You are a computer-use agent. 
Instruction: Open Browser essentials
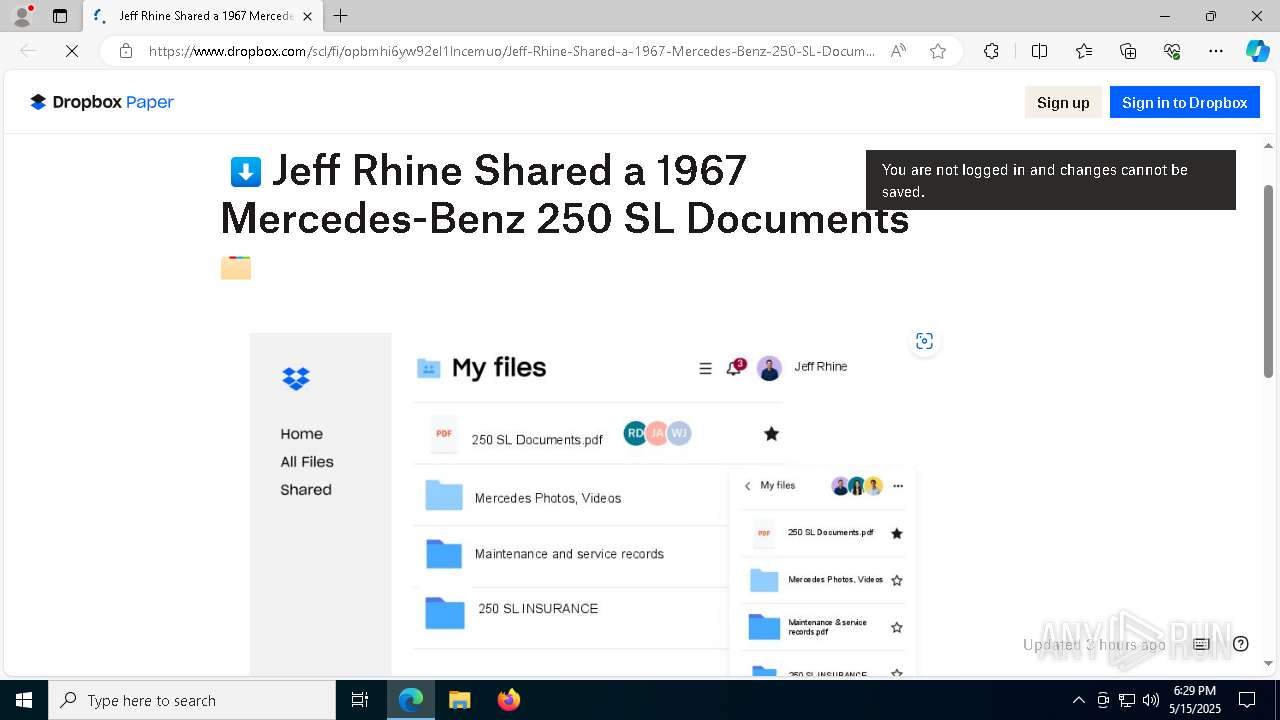tap(1172, 51)
